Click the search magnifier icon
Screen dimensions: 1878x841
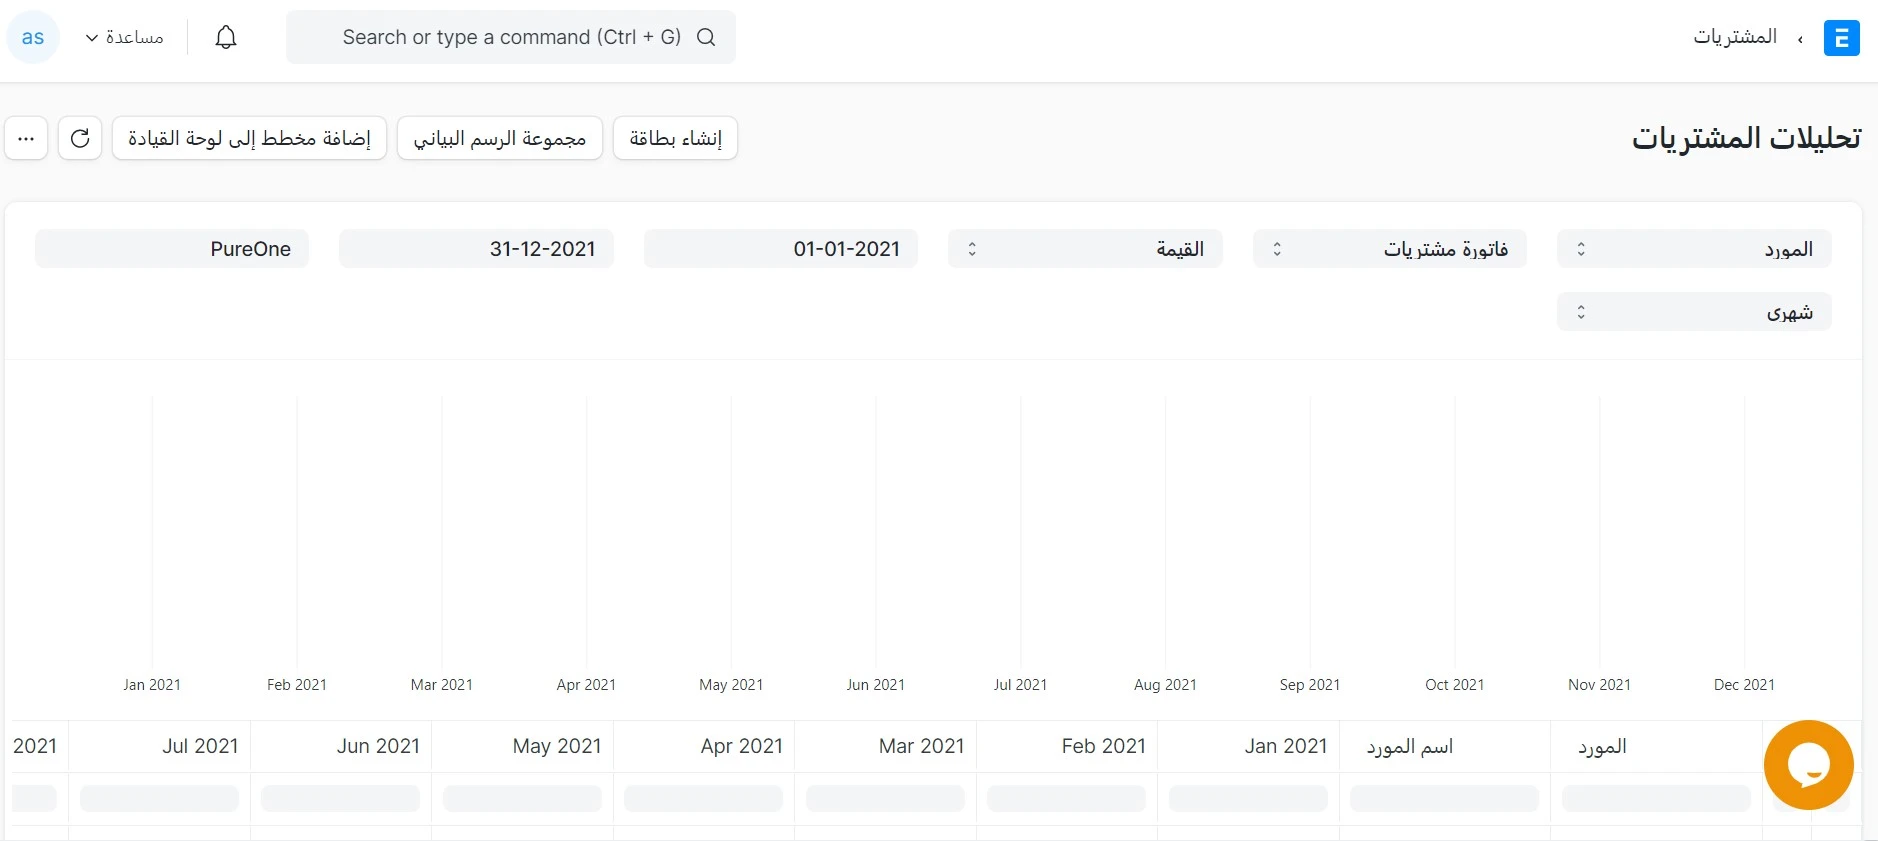[706, 37]
